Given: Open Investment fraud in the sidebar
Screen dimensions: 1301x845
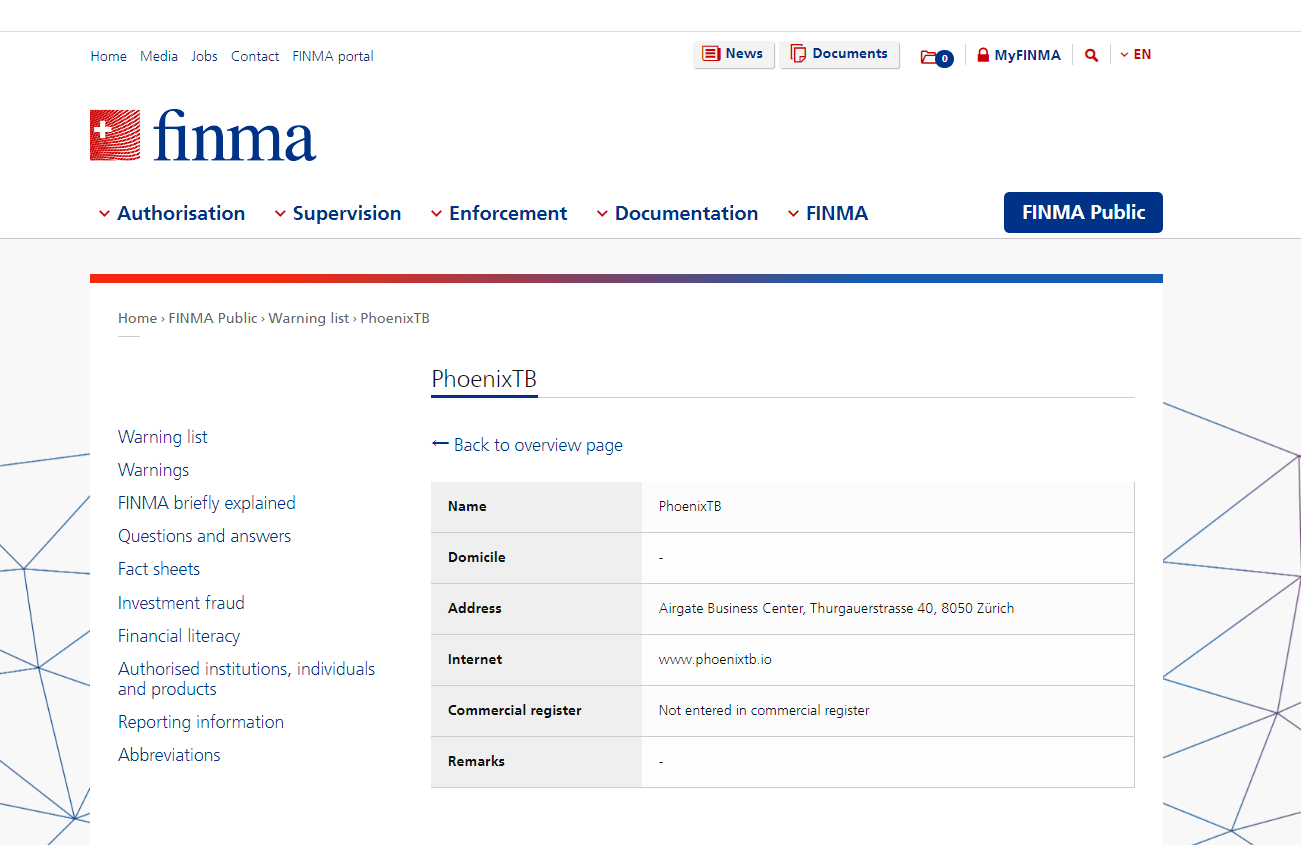Looking at the screenshot, I should [181, 603].
